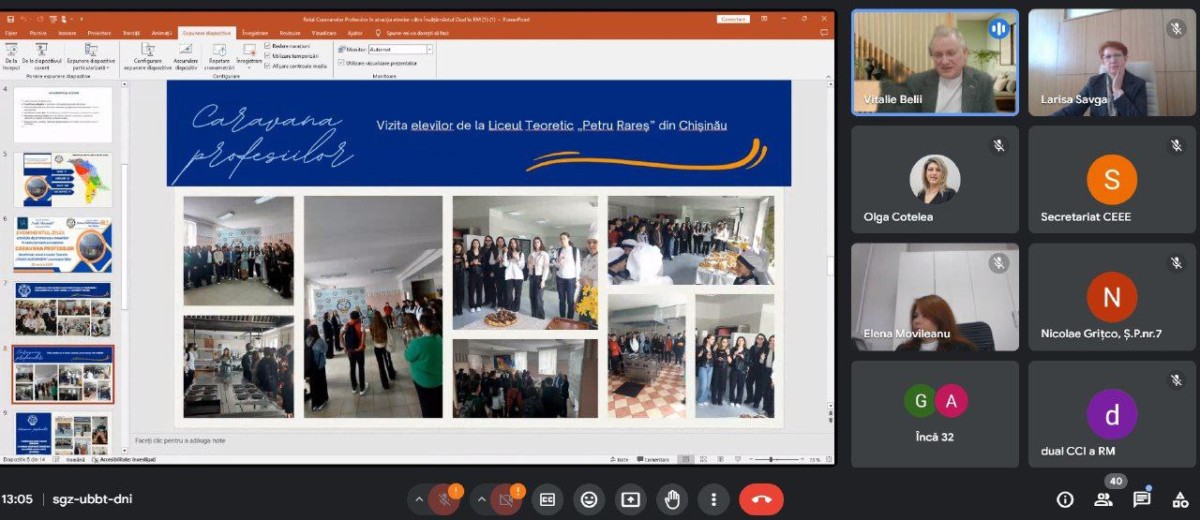Raise hand in the meeting
Screen dimensions: 1200x520
[672, 499]
